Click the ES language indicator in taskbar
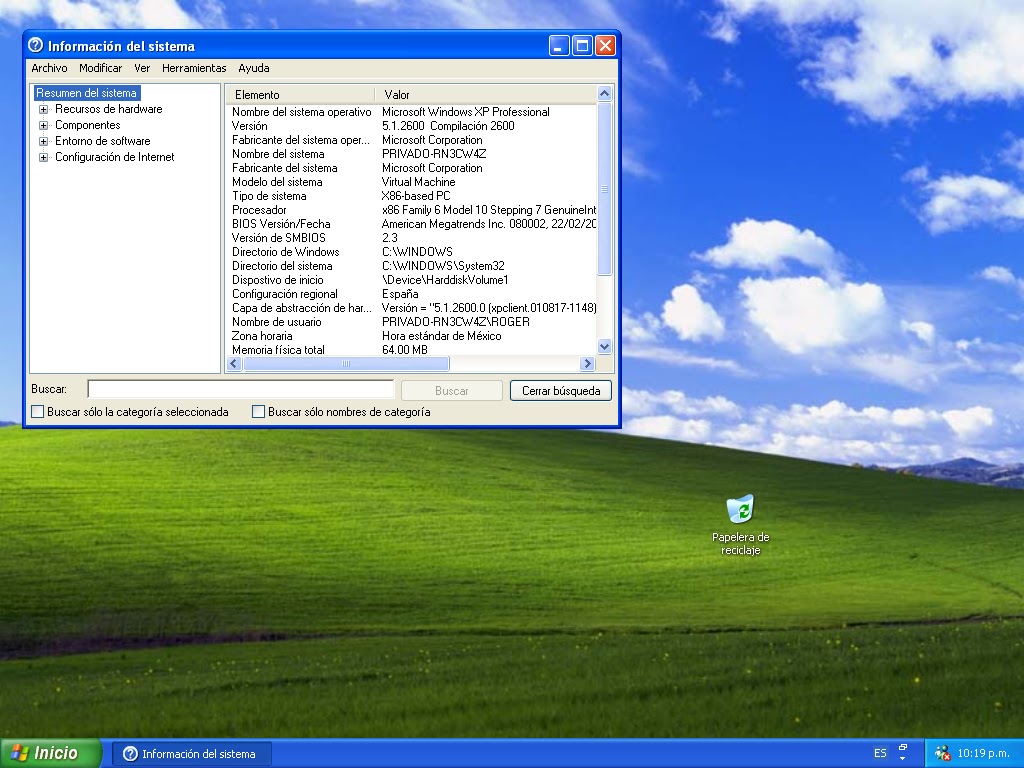1024x768 pixels. (x=880, y=752)
